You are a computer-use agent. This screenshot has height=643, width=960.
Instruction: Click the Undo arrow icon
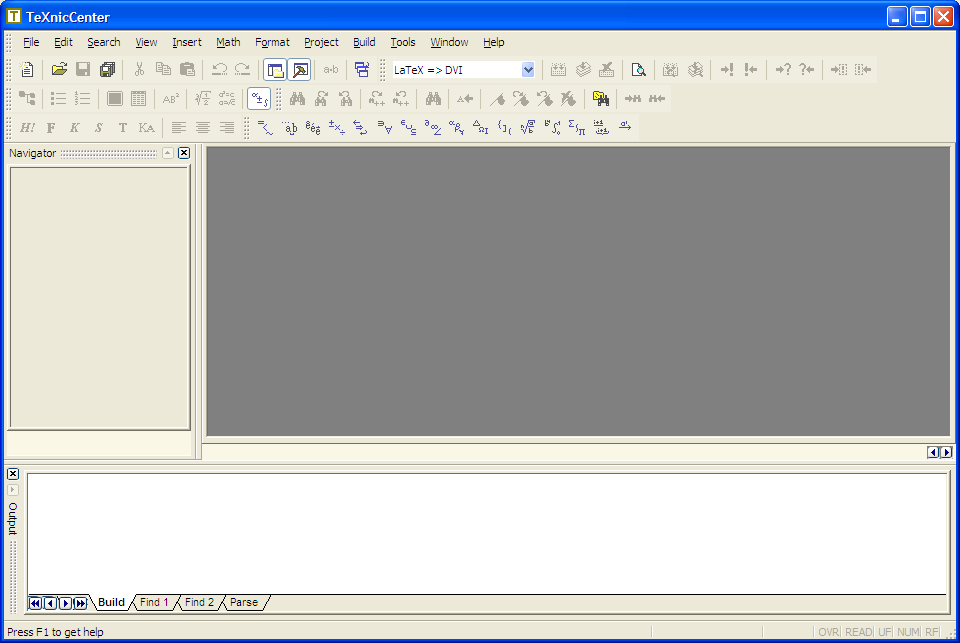click(x=219, y=70)
